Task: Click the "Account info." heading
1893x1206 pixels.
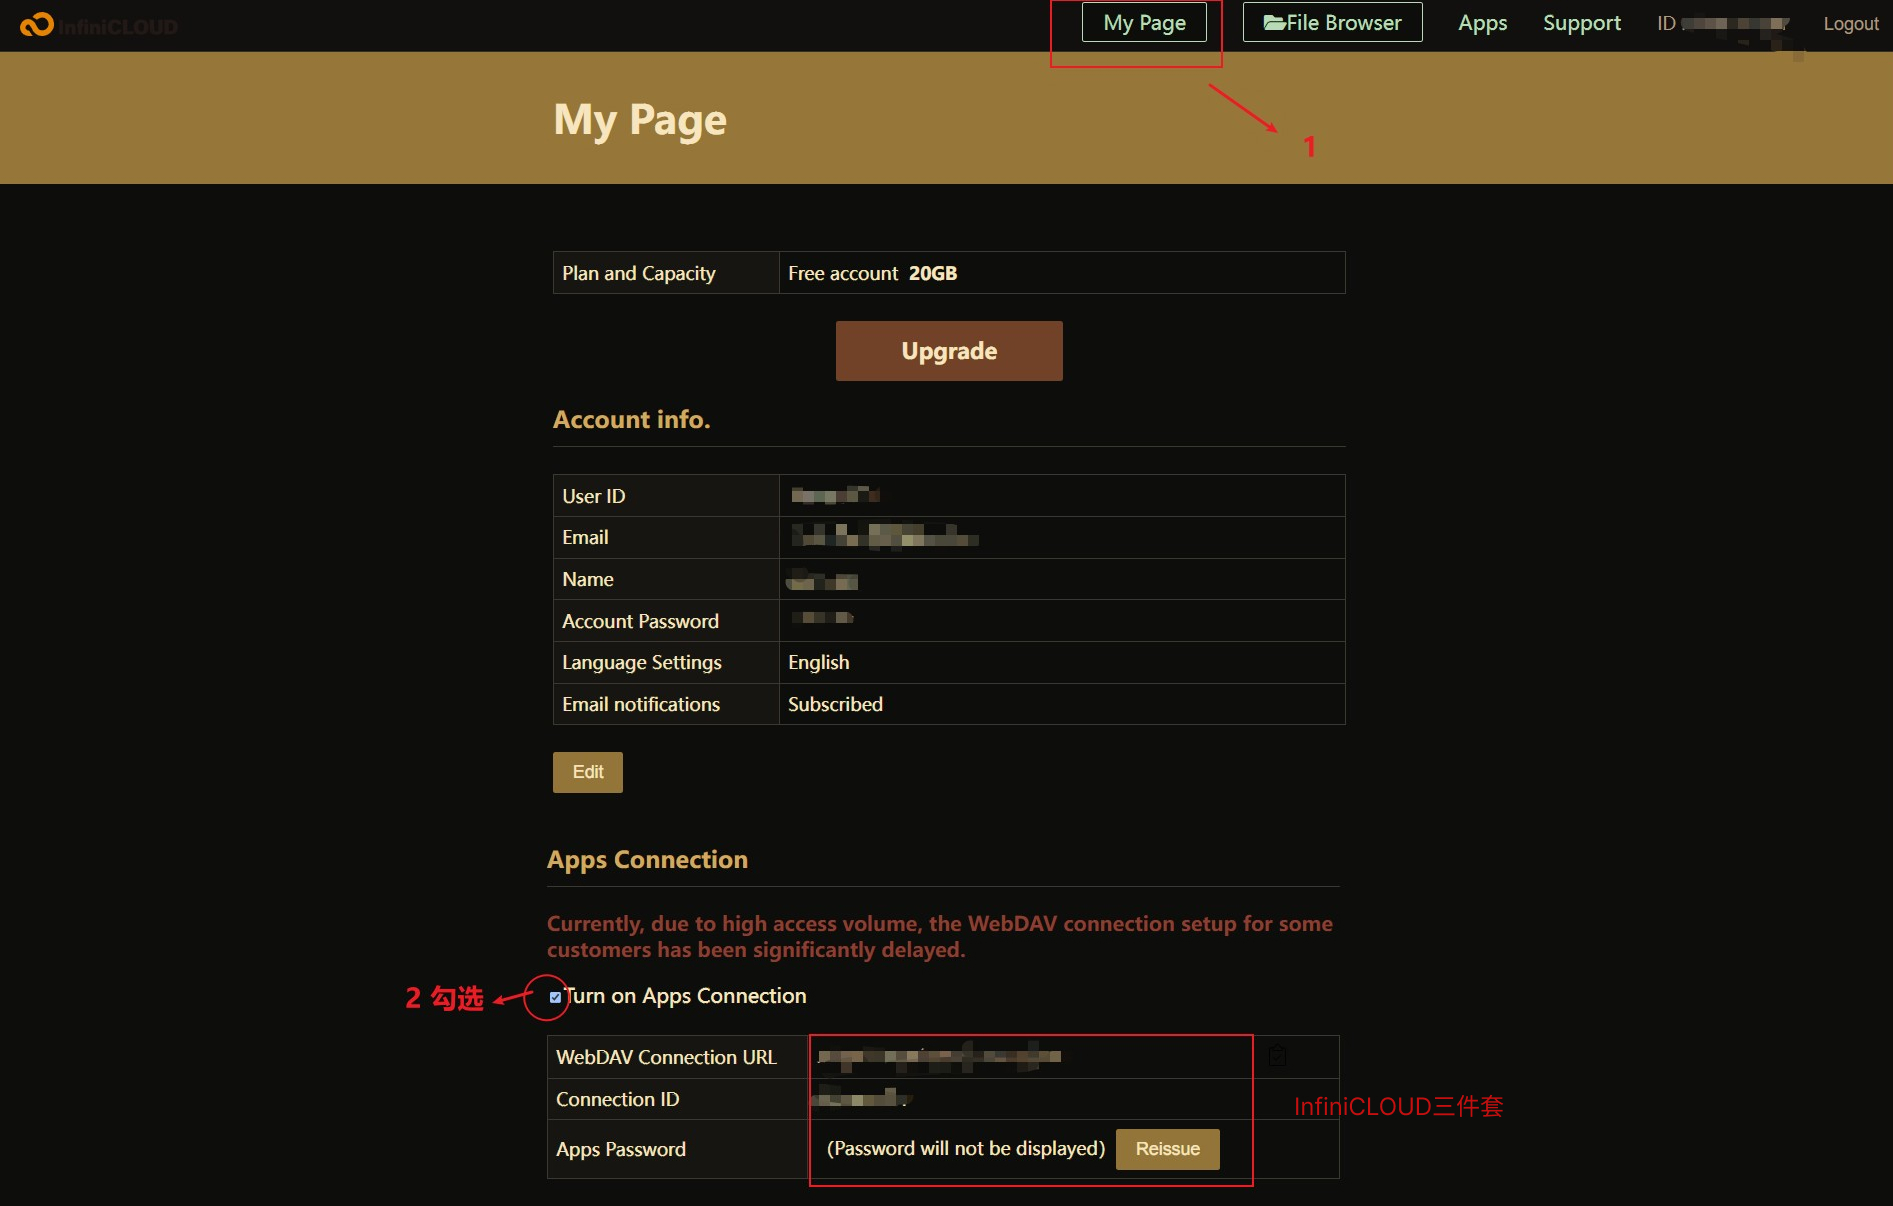Action: point(632,419)
